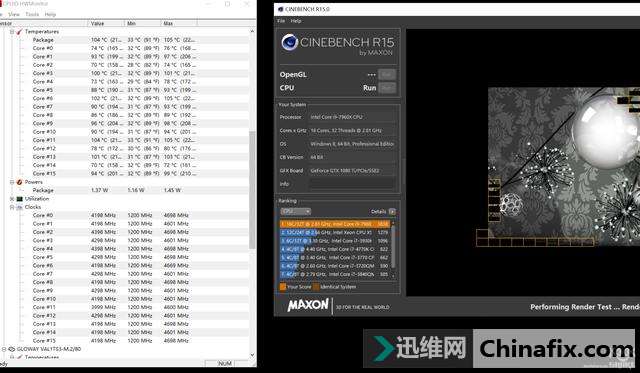The width and height of the screenshot is (640, 373).
Task: Open the File menu in Cinebench
Action: (x=281, y=21)
